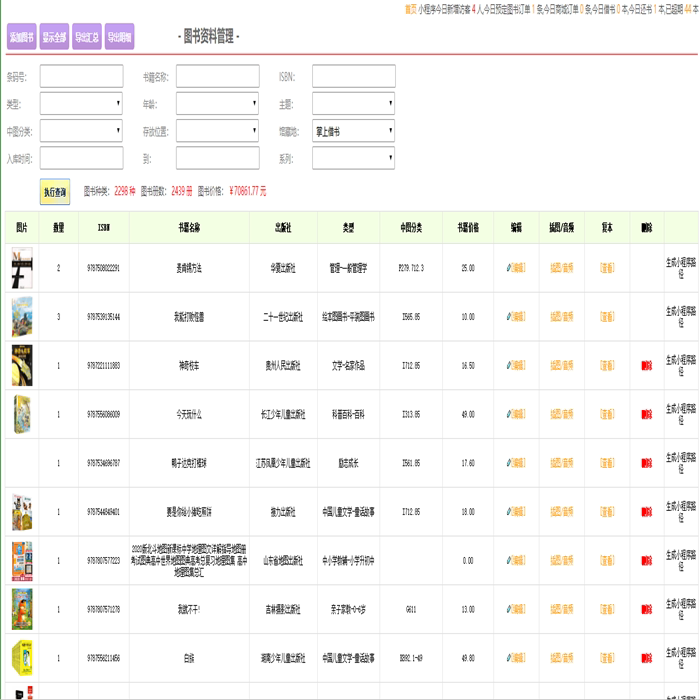Click the 添加图书 button

pos(21,37)
